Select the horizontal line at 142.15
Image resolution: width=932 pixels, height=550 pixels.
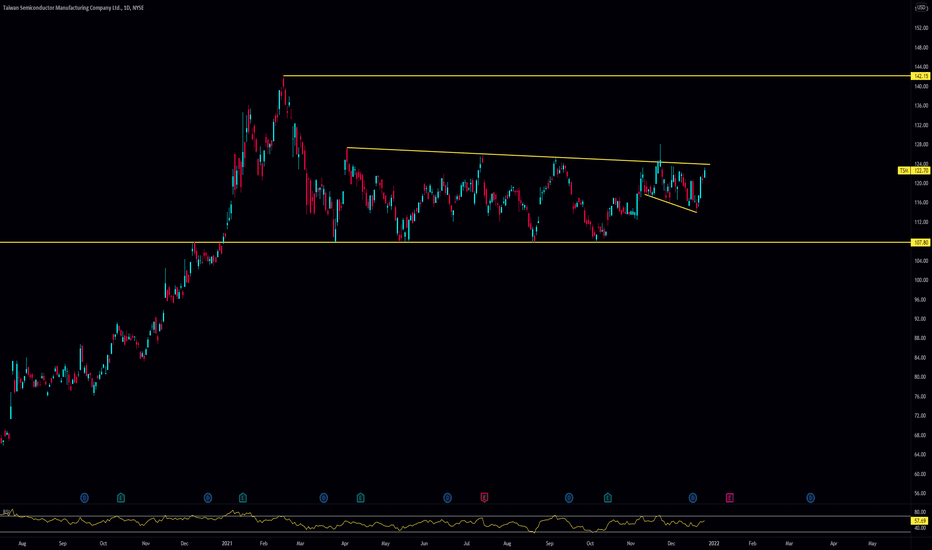click(597, 76)
